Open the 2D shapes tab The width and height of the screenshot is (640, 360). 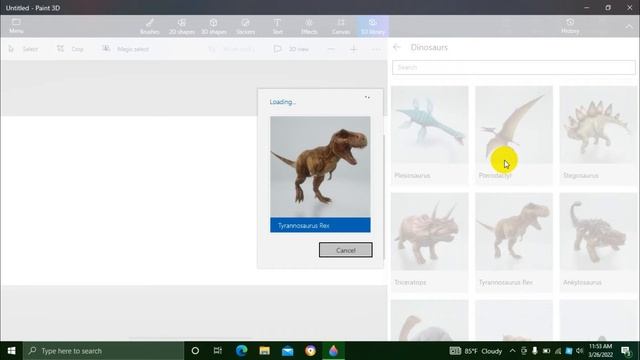(x=182, y=26)
